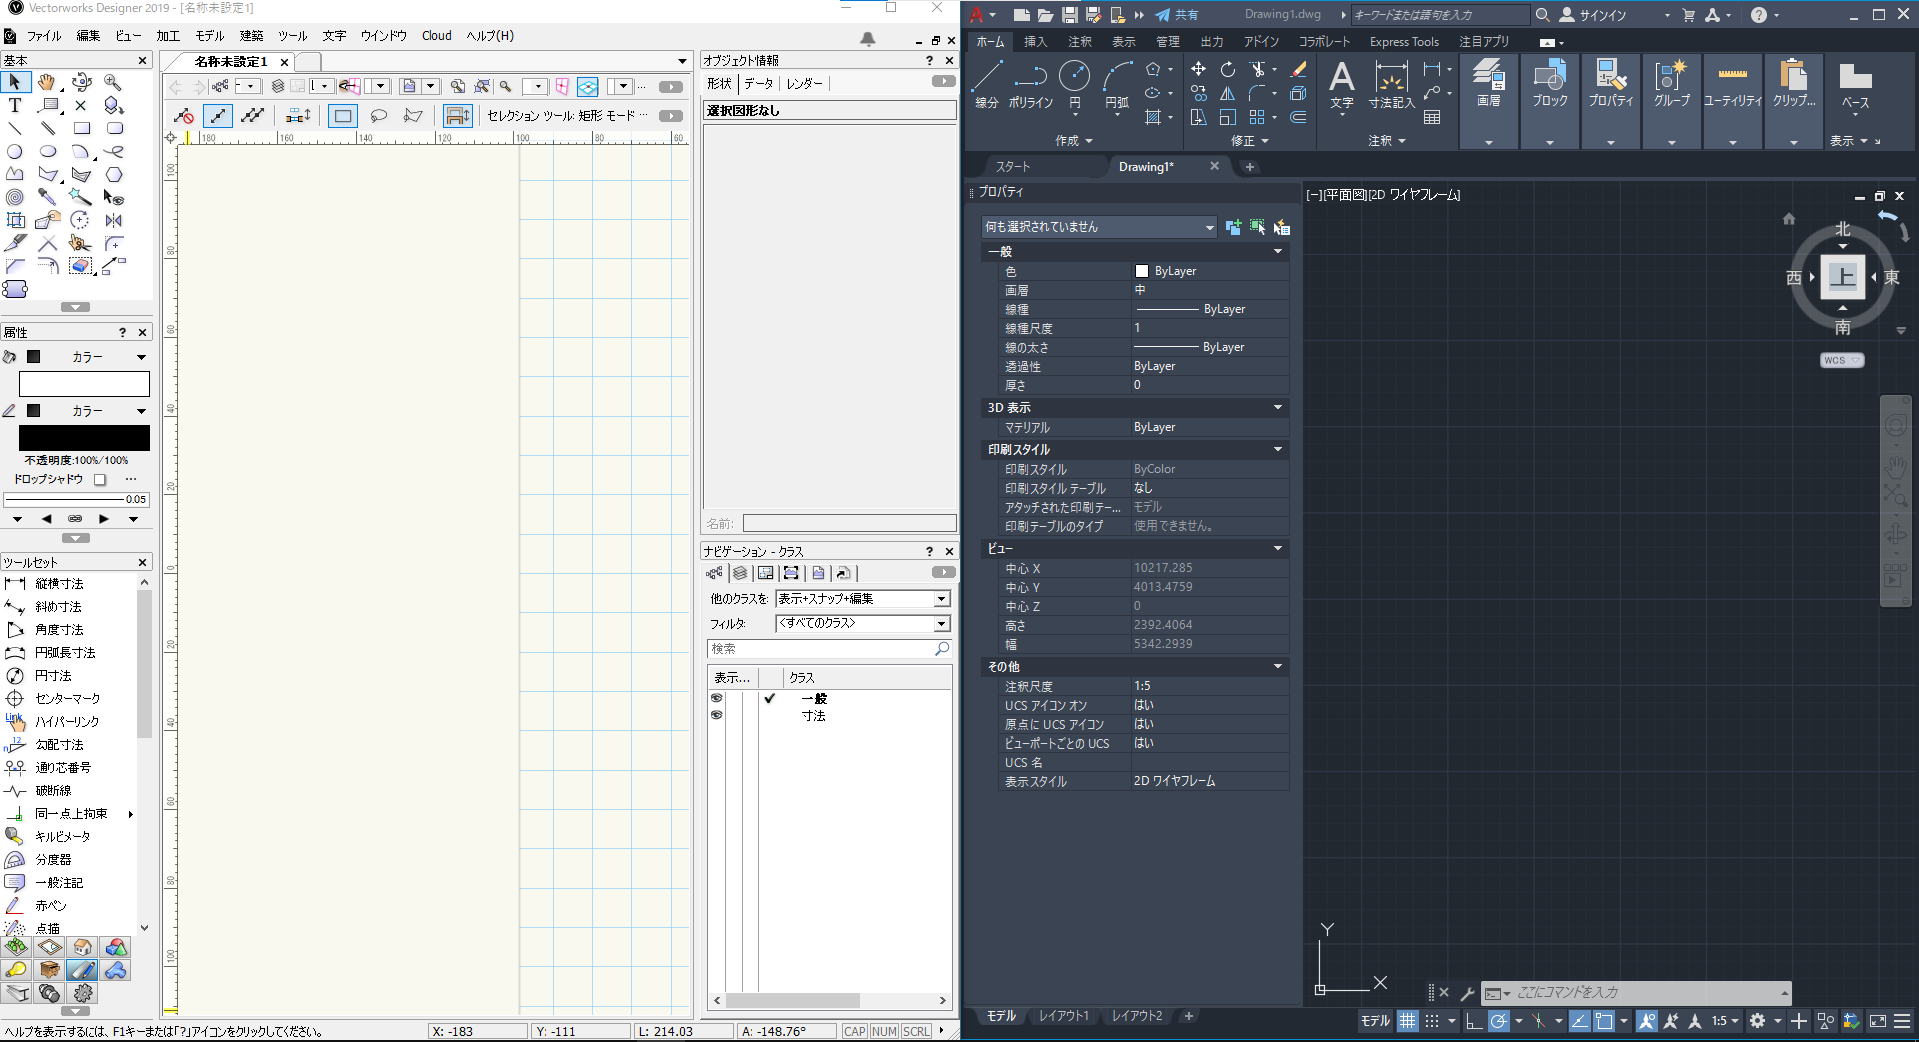The image size is (1919, 1042).
Task: Toggle polar tracking in AutoCAD status bar
Action: [x=1498, y=1021]
